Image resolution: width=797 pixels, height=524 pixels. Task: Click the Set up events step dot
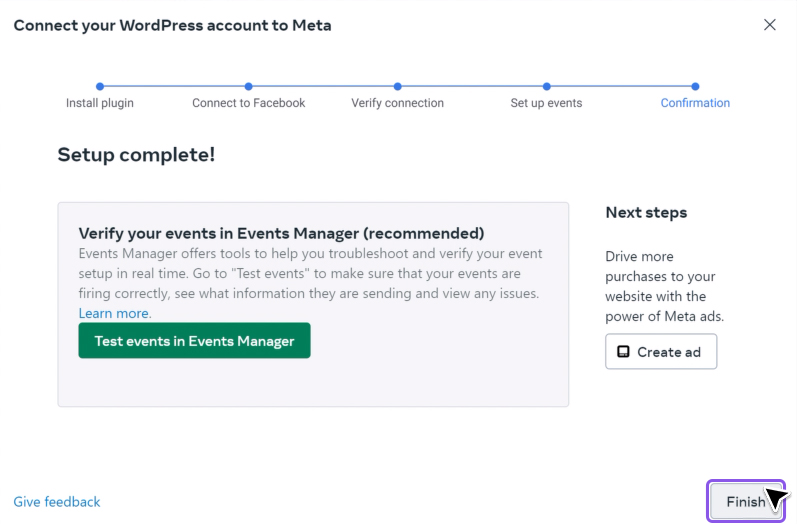546,87
